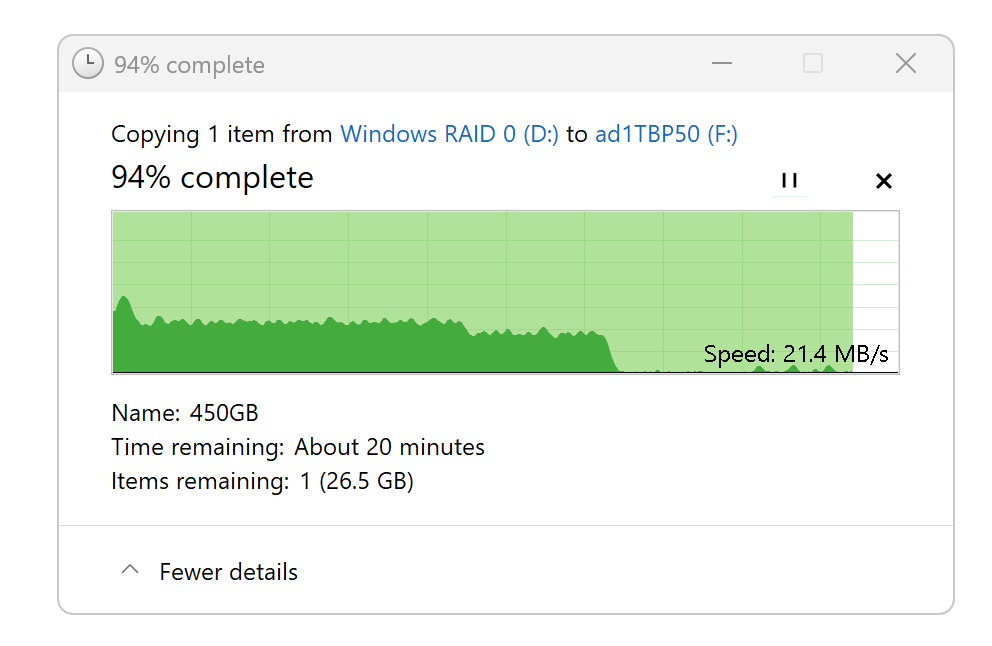
Task: Click the title bar "94% complete" text
Action: (x=189, y=65)
